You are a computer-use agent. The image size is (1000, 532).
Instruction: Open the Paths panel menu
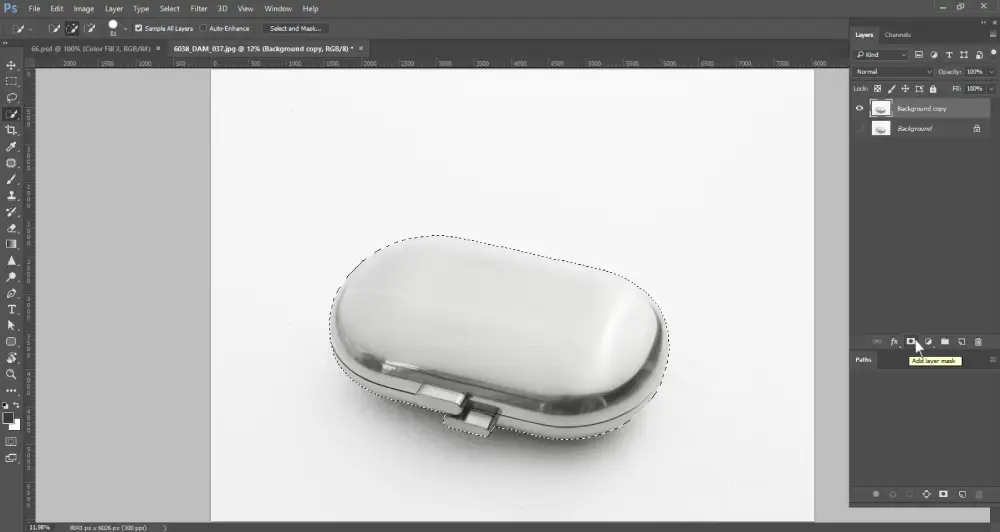(x=992, y=360)
